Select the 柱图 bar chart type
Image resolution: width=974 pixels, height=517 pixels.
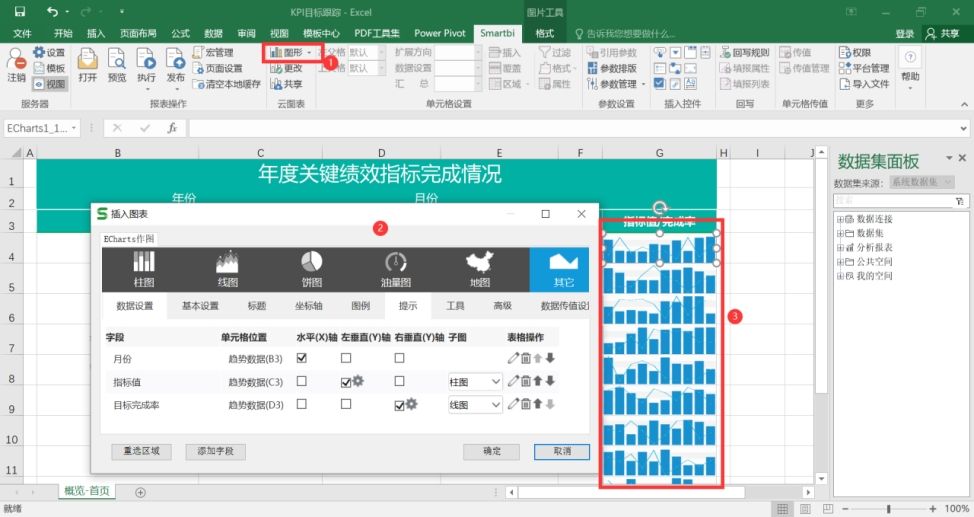pyautogui.click(x=143, y=269)
